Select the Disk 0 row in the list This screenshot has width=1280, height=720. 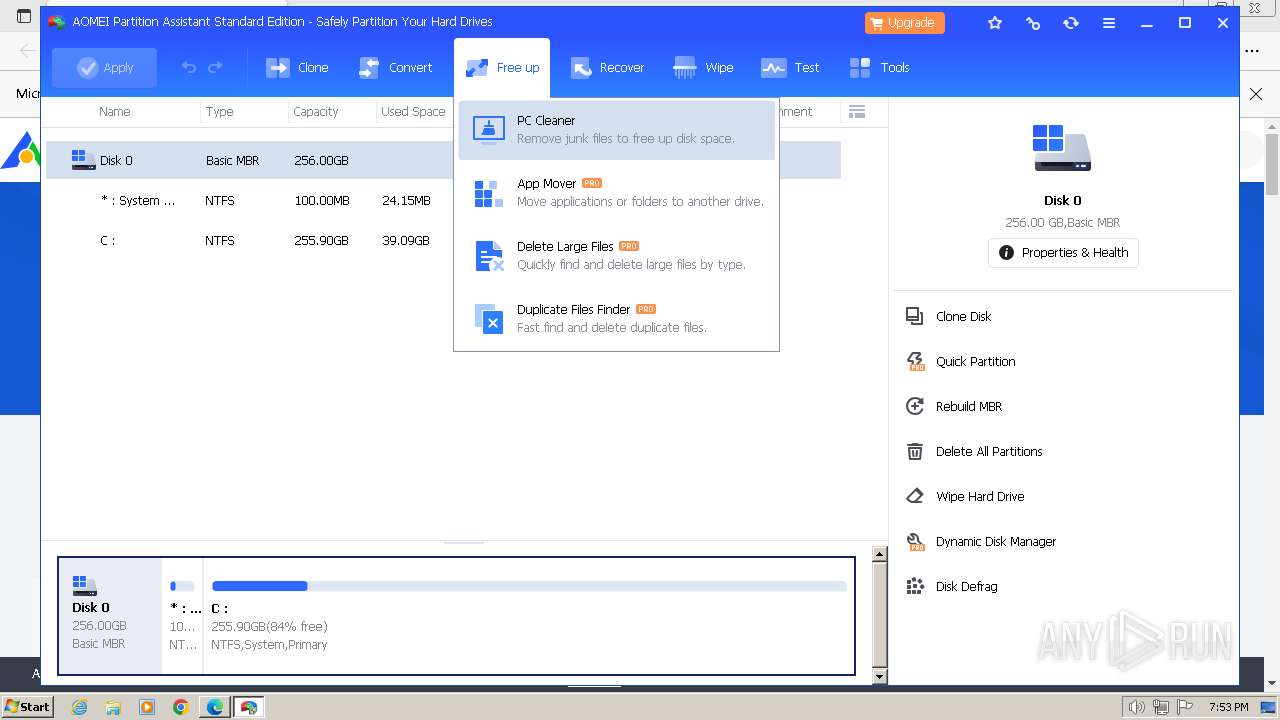pyautogui.click(x=443, y=160)
